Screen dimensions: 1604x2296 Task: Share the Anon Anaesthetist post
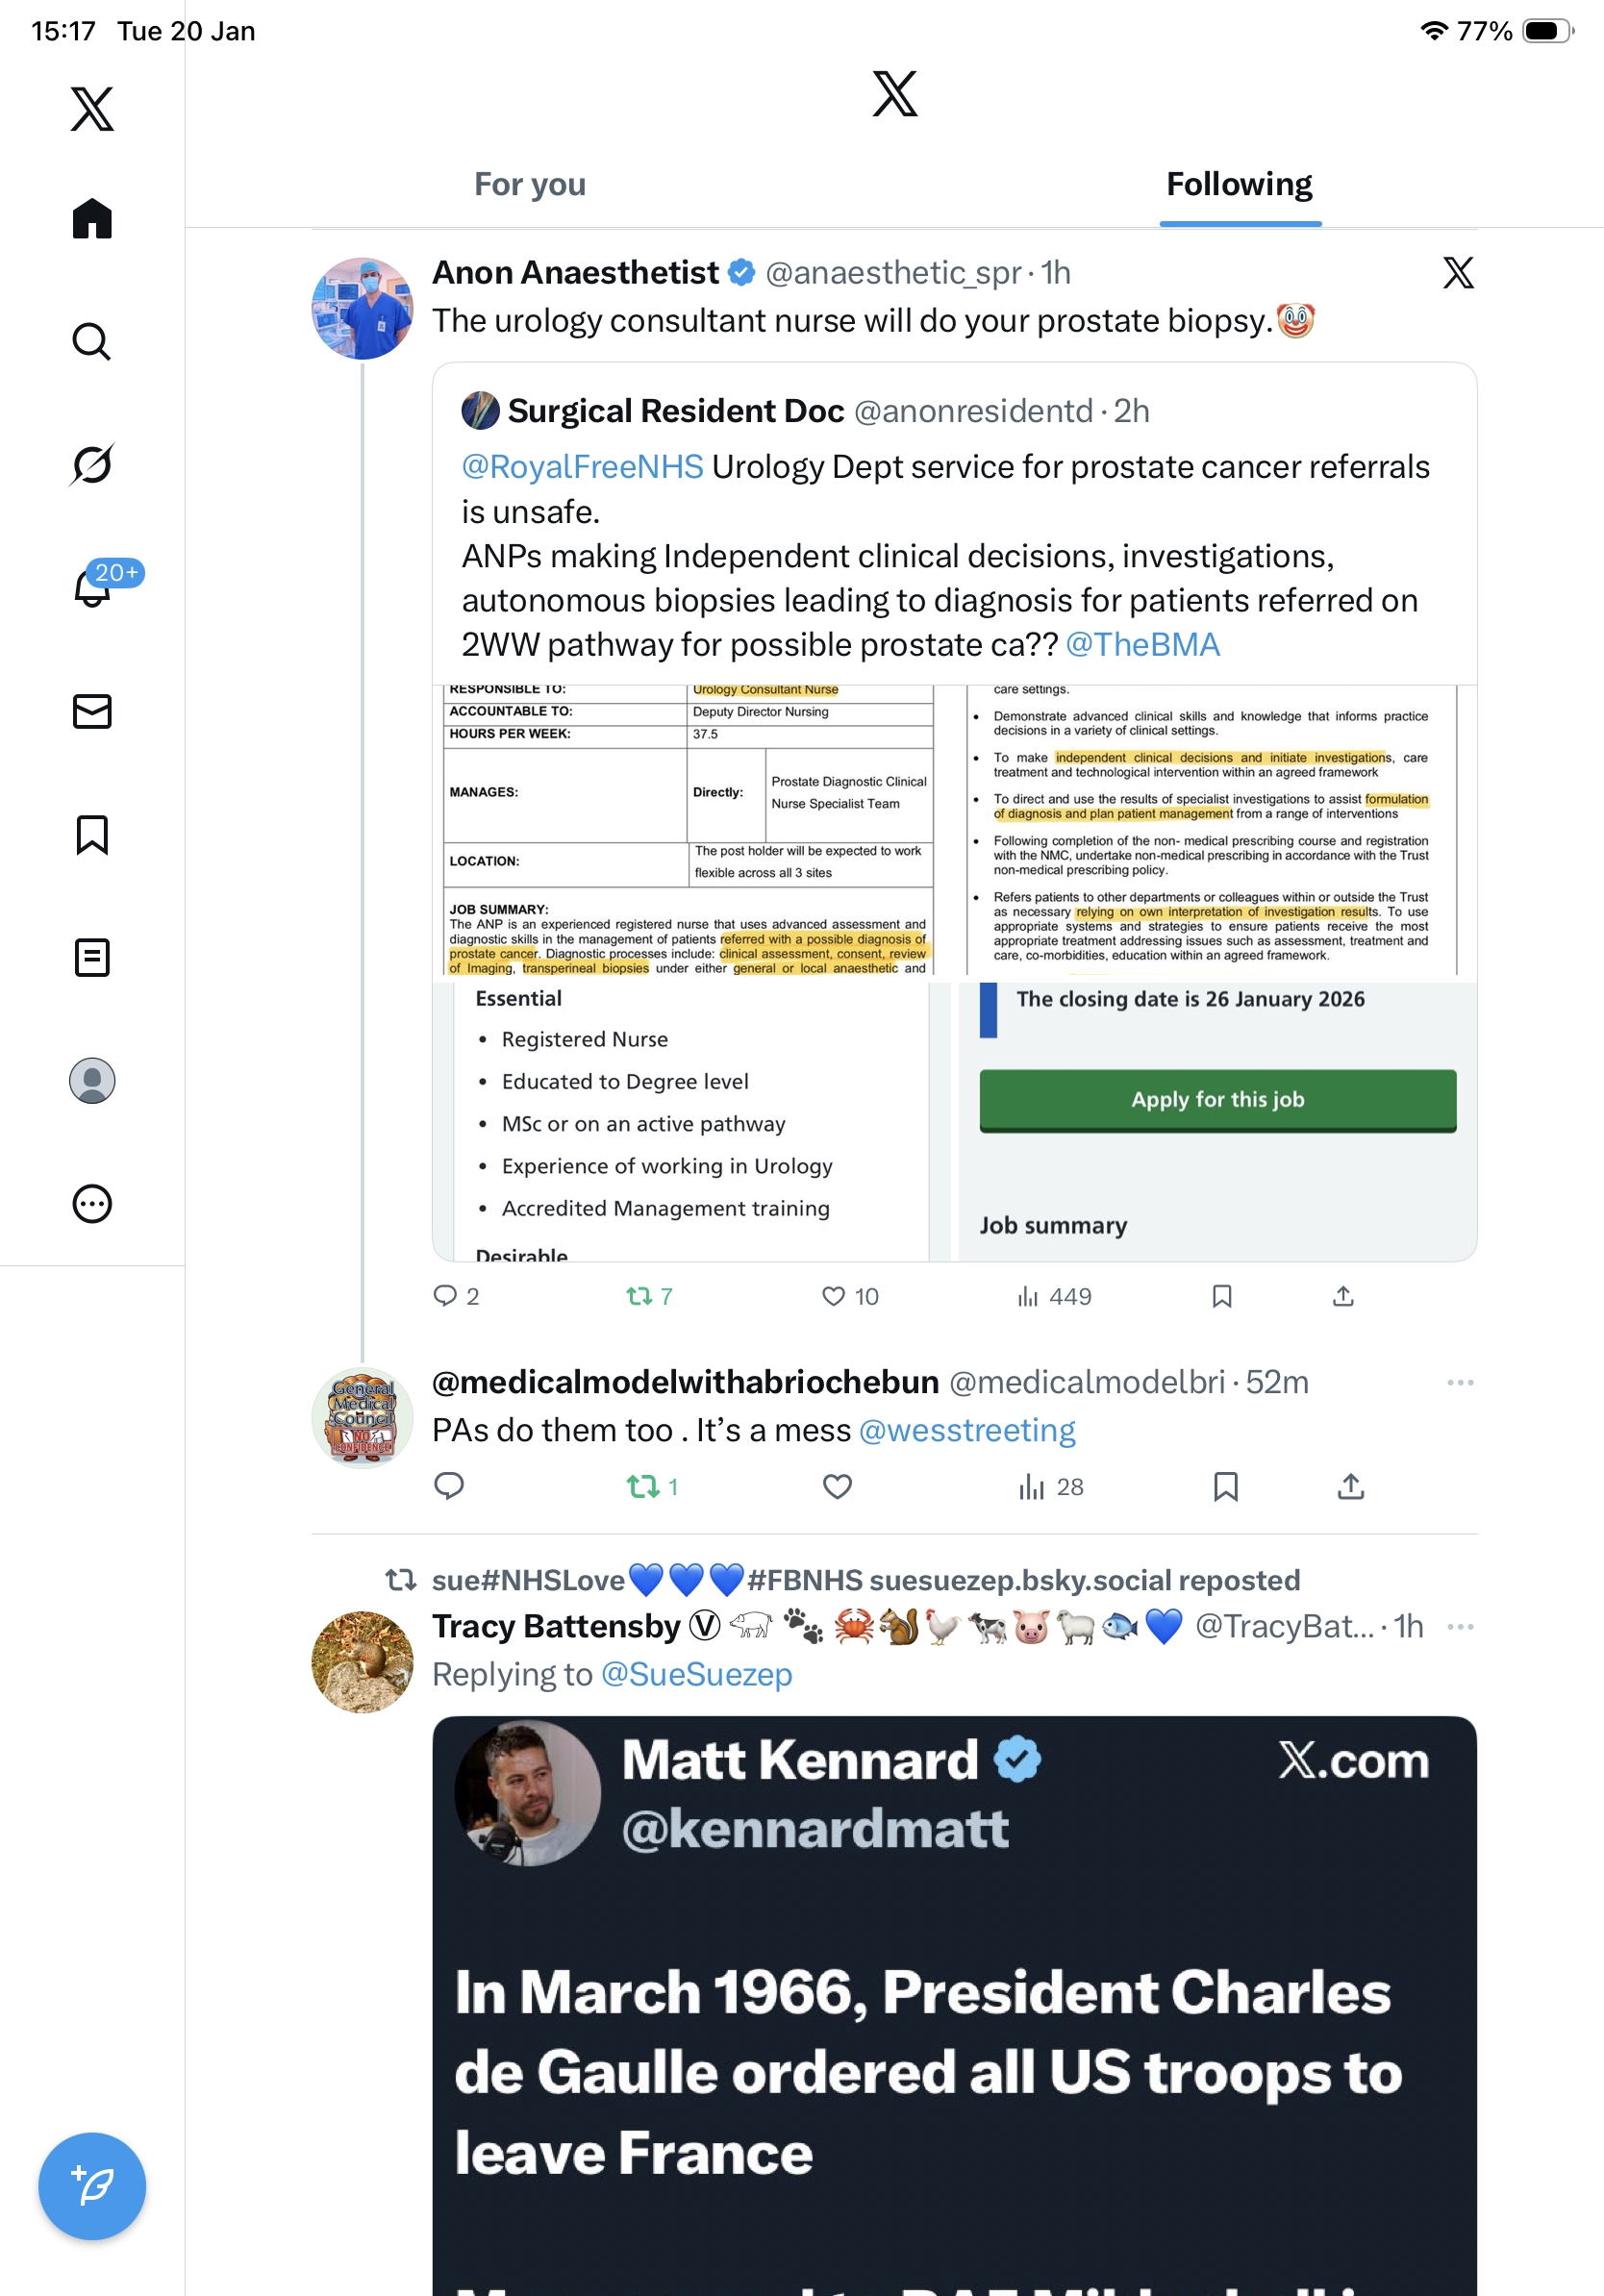click(1343, 1296)
